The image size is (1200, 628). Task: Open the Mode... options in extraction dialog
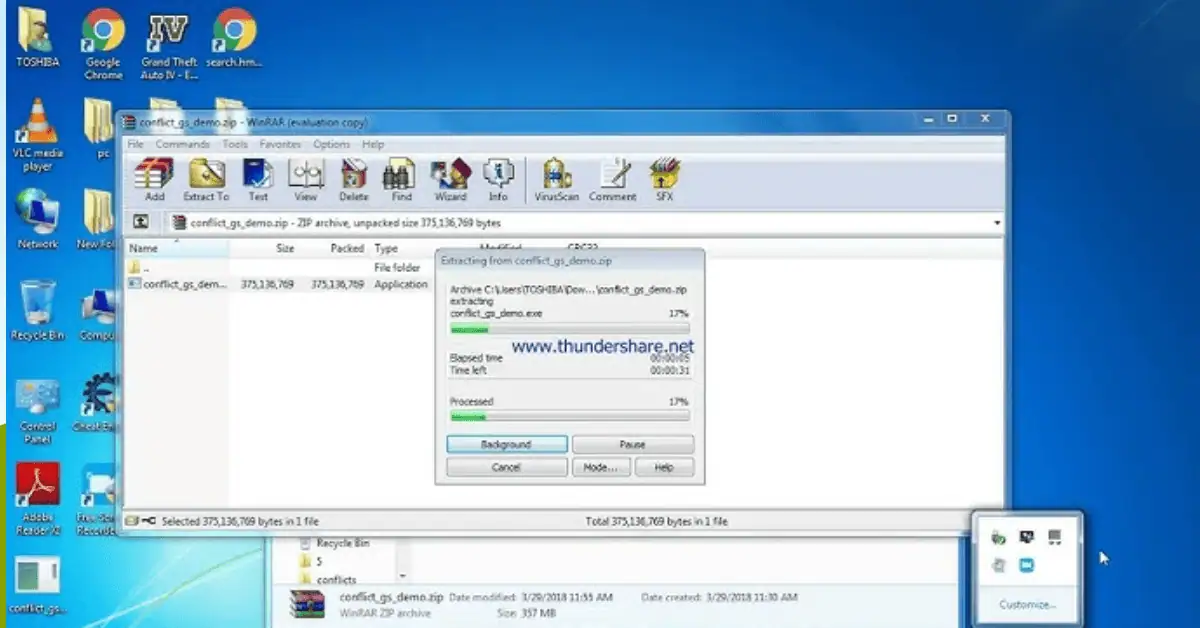point(601,467)
